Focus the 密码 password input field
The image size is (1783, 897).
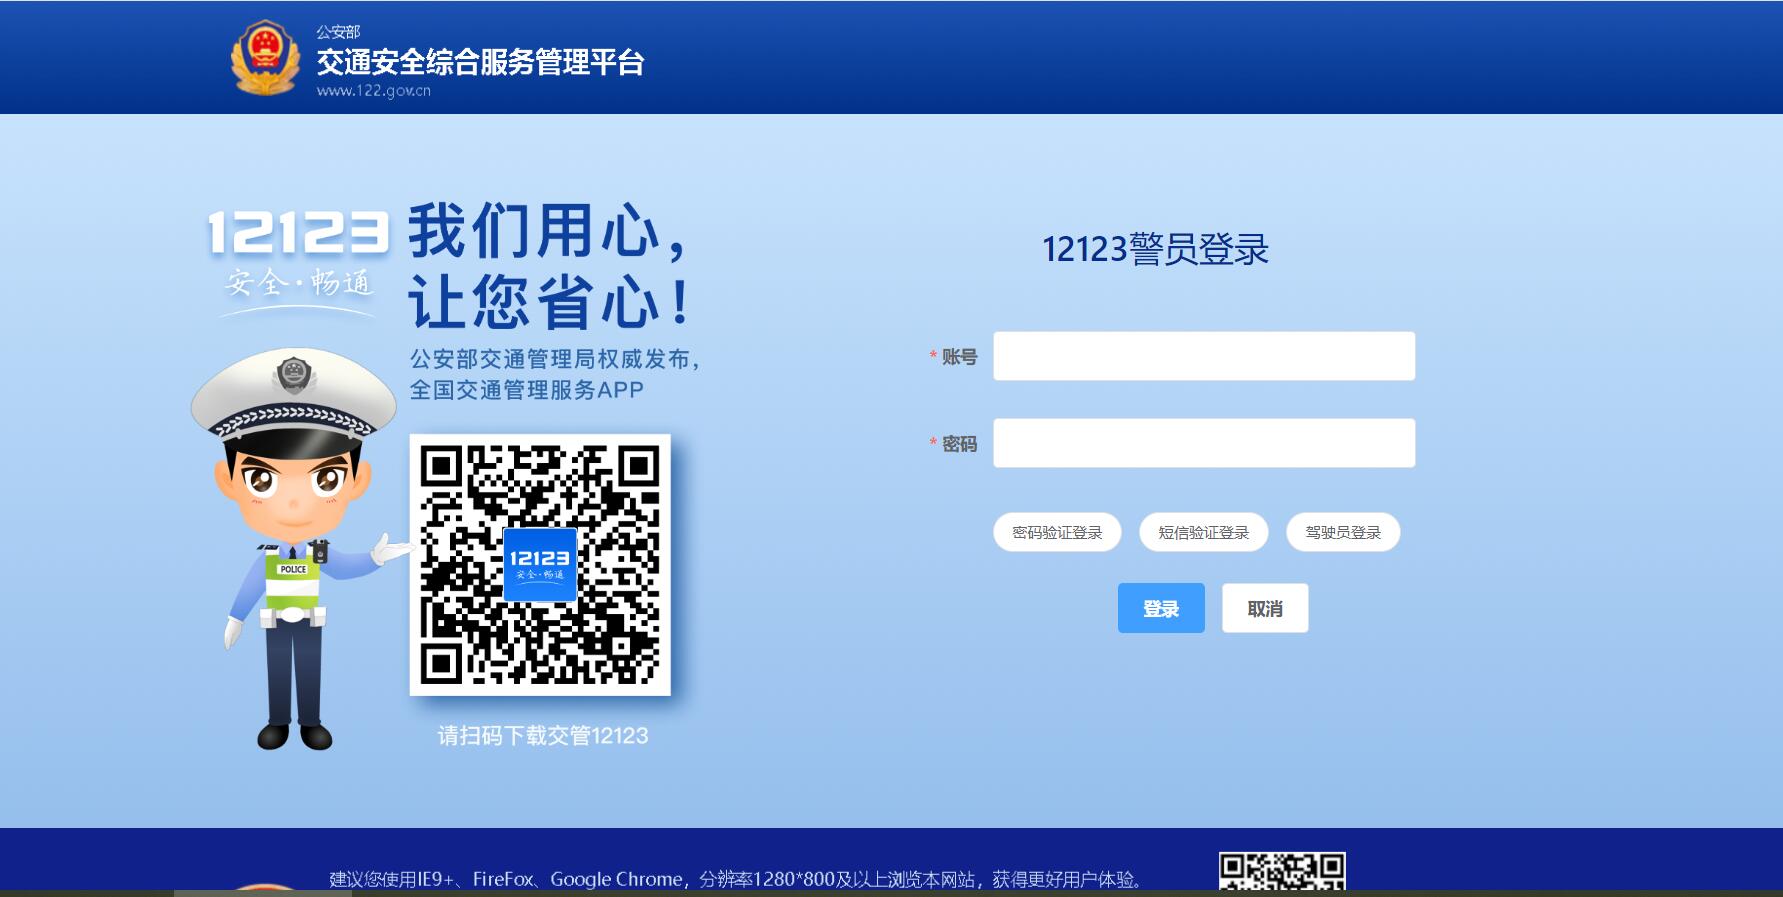click(1204, 443)
